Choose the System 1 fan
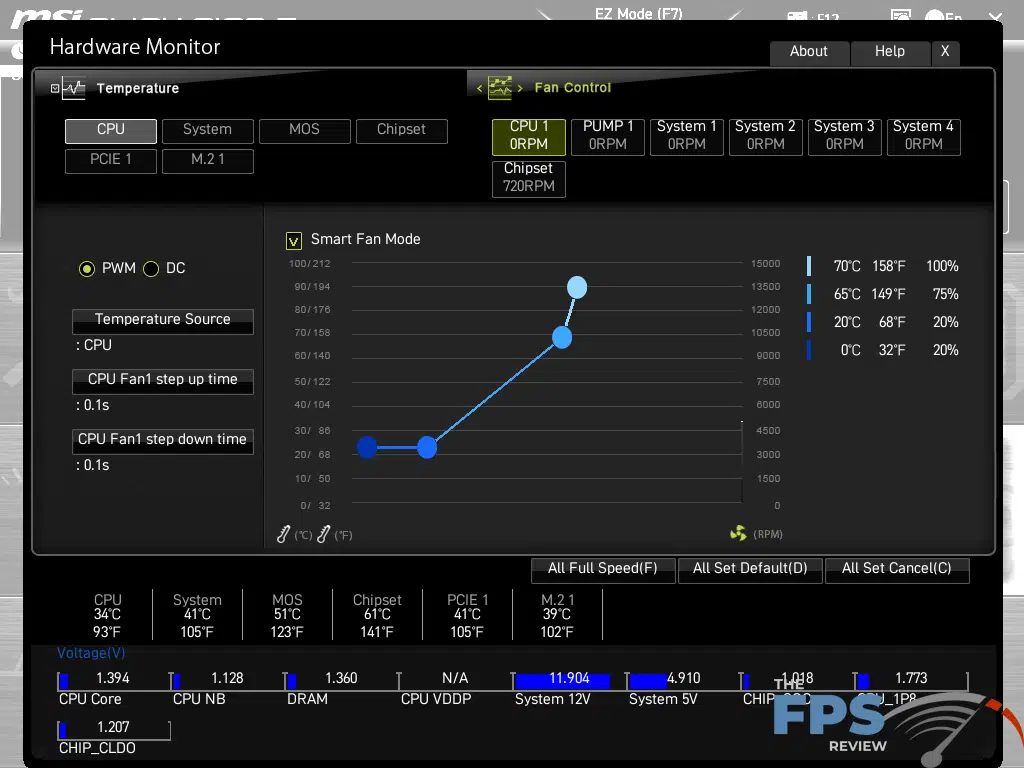The image size is (1024, 768). [x=687, y=136]
